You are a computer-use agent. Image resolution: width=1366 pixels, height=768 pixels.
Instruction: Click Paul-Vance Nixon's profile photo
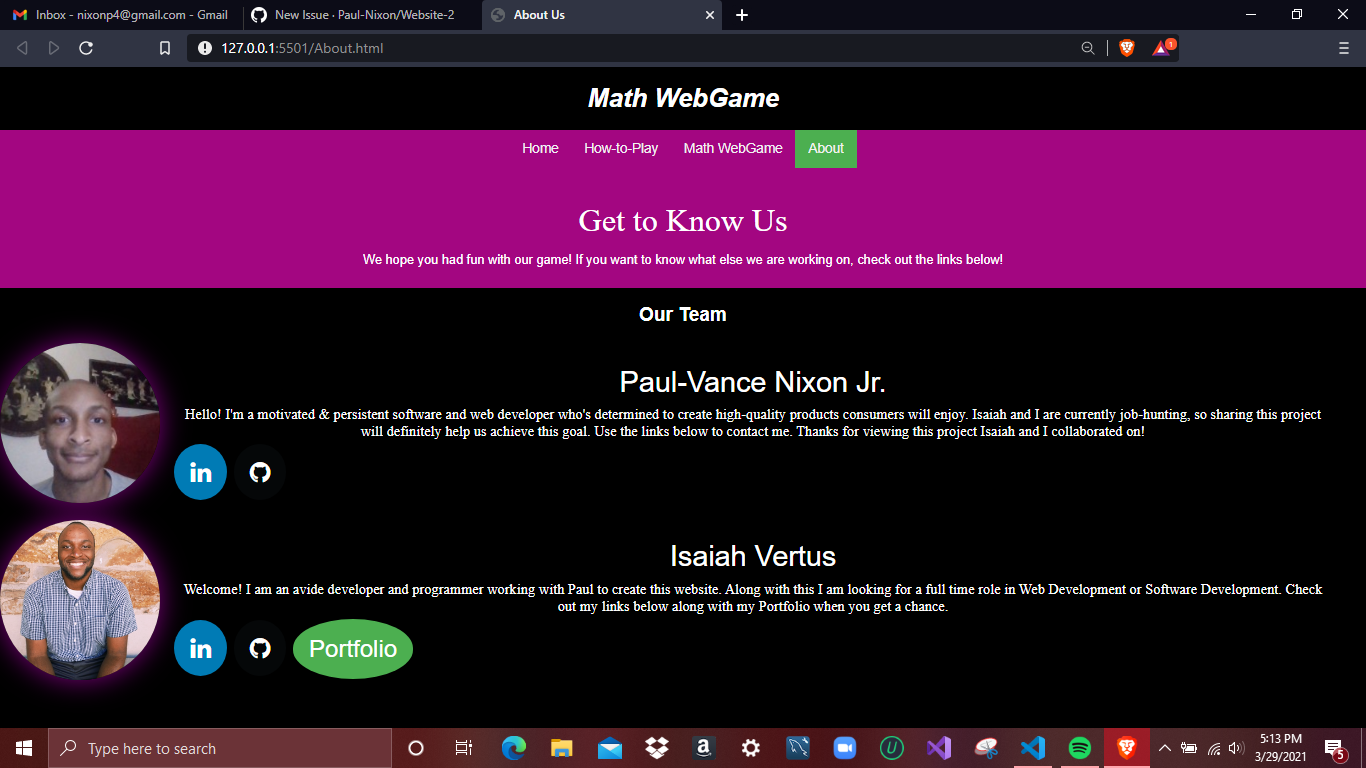[x=80, y=422]
